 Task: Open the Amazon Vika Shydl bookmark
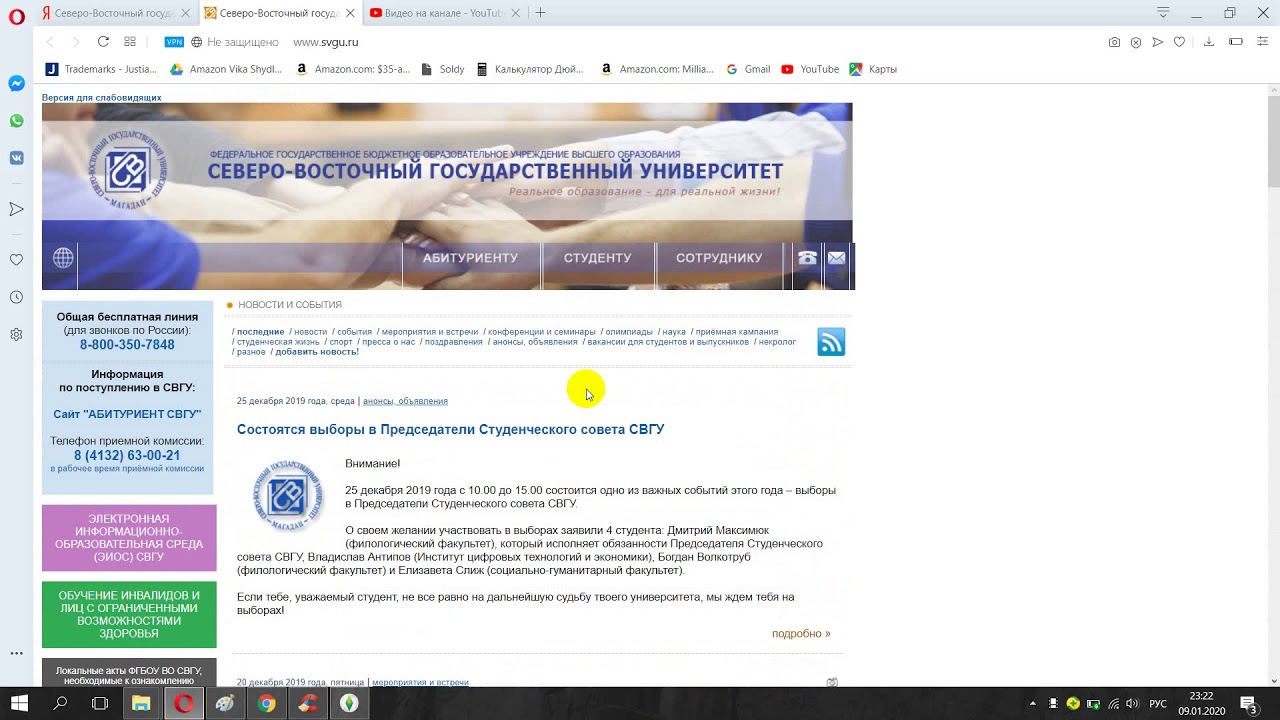(x=226, y=69)
